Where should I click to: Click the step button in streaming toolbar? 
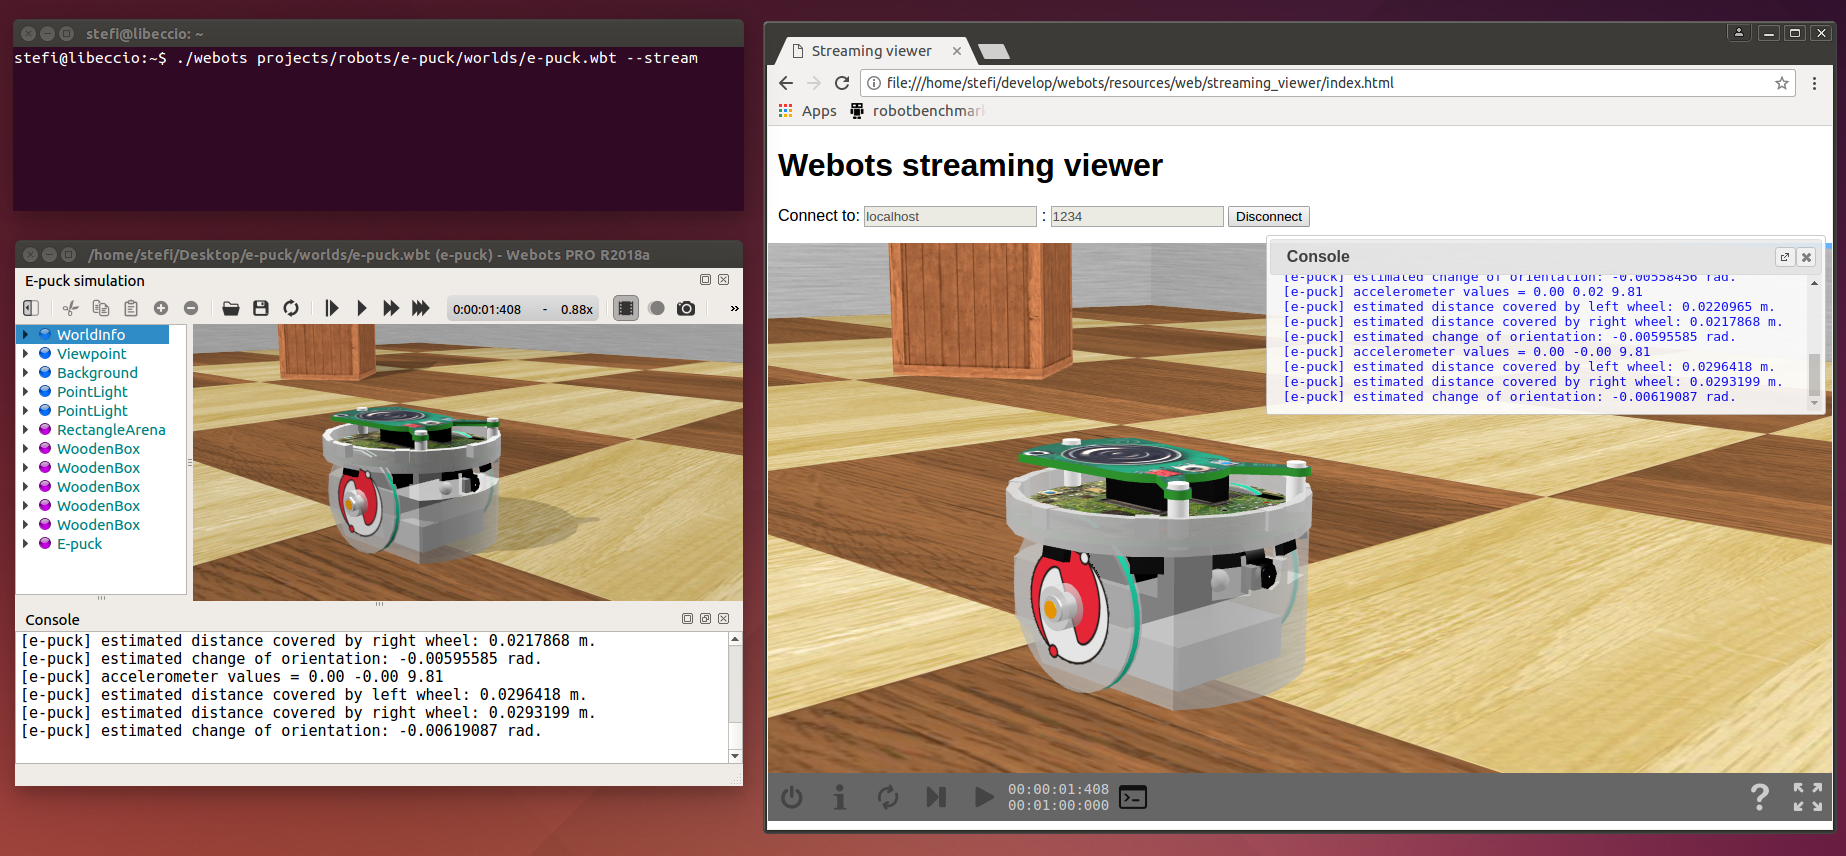[936, 797]
